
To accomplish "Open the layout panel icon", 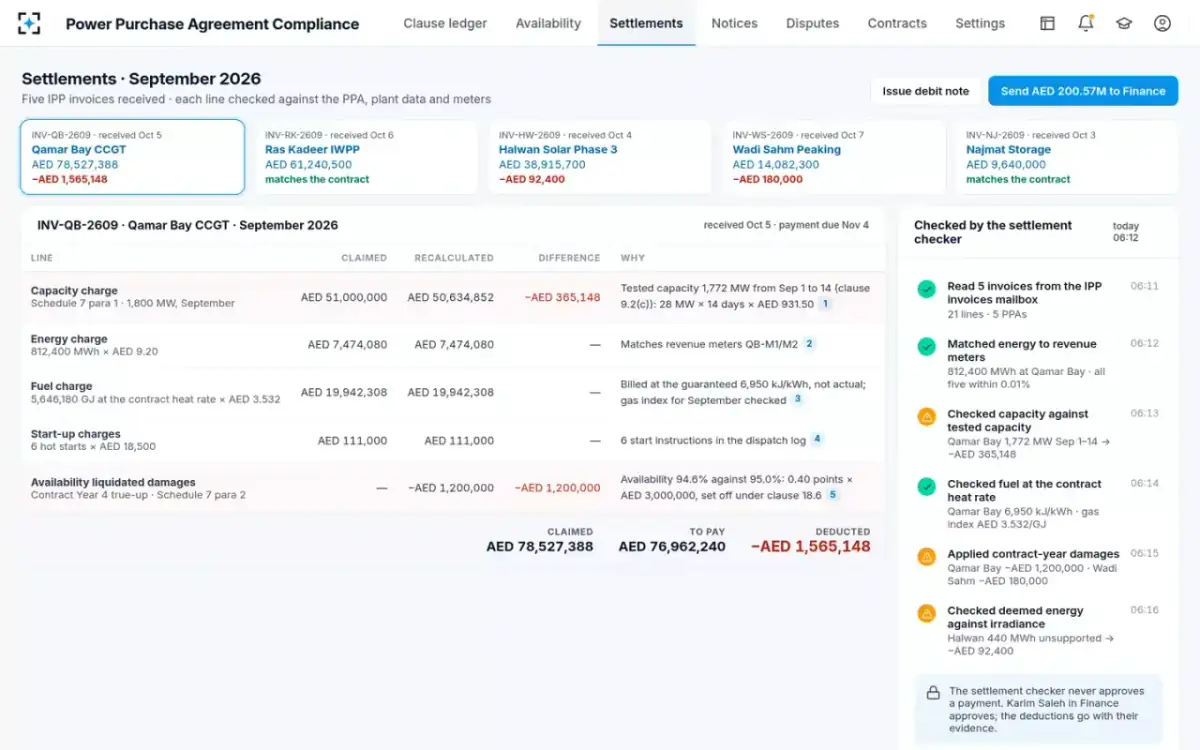I will coord(1047,23).
